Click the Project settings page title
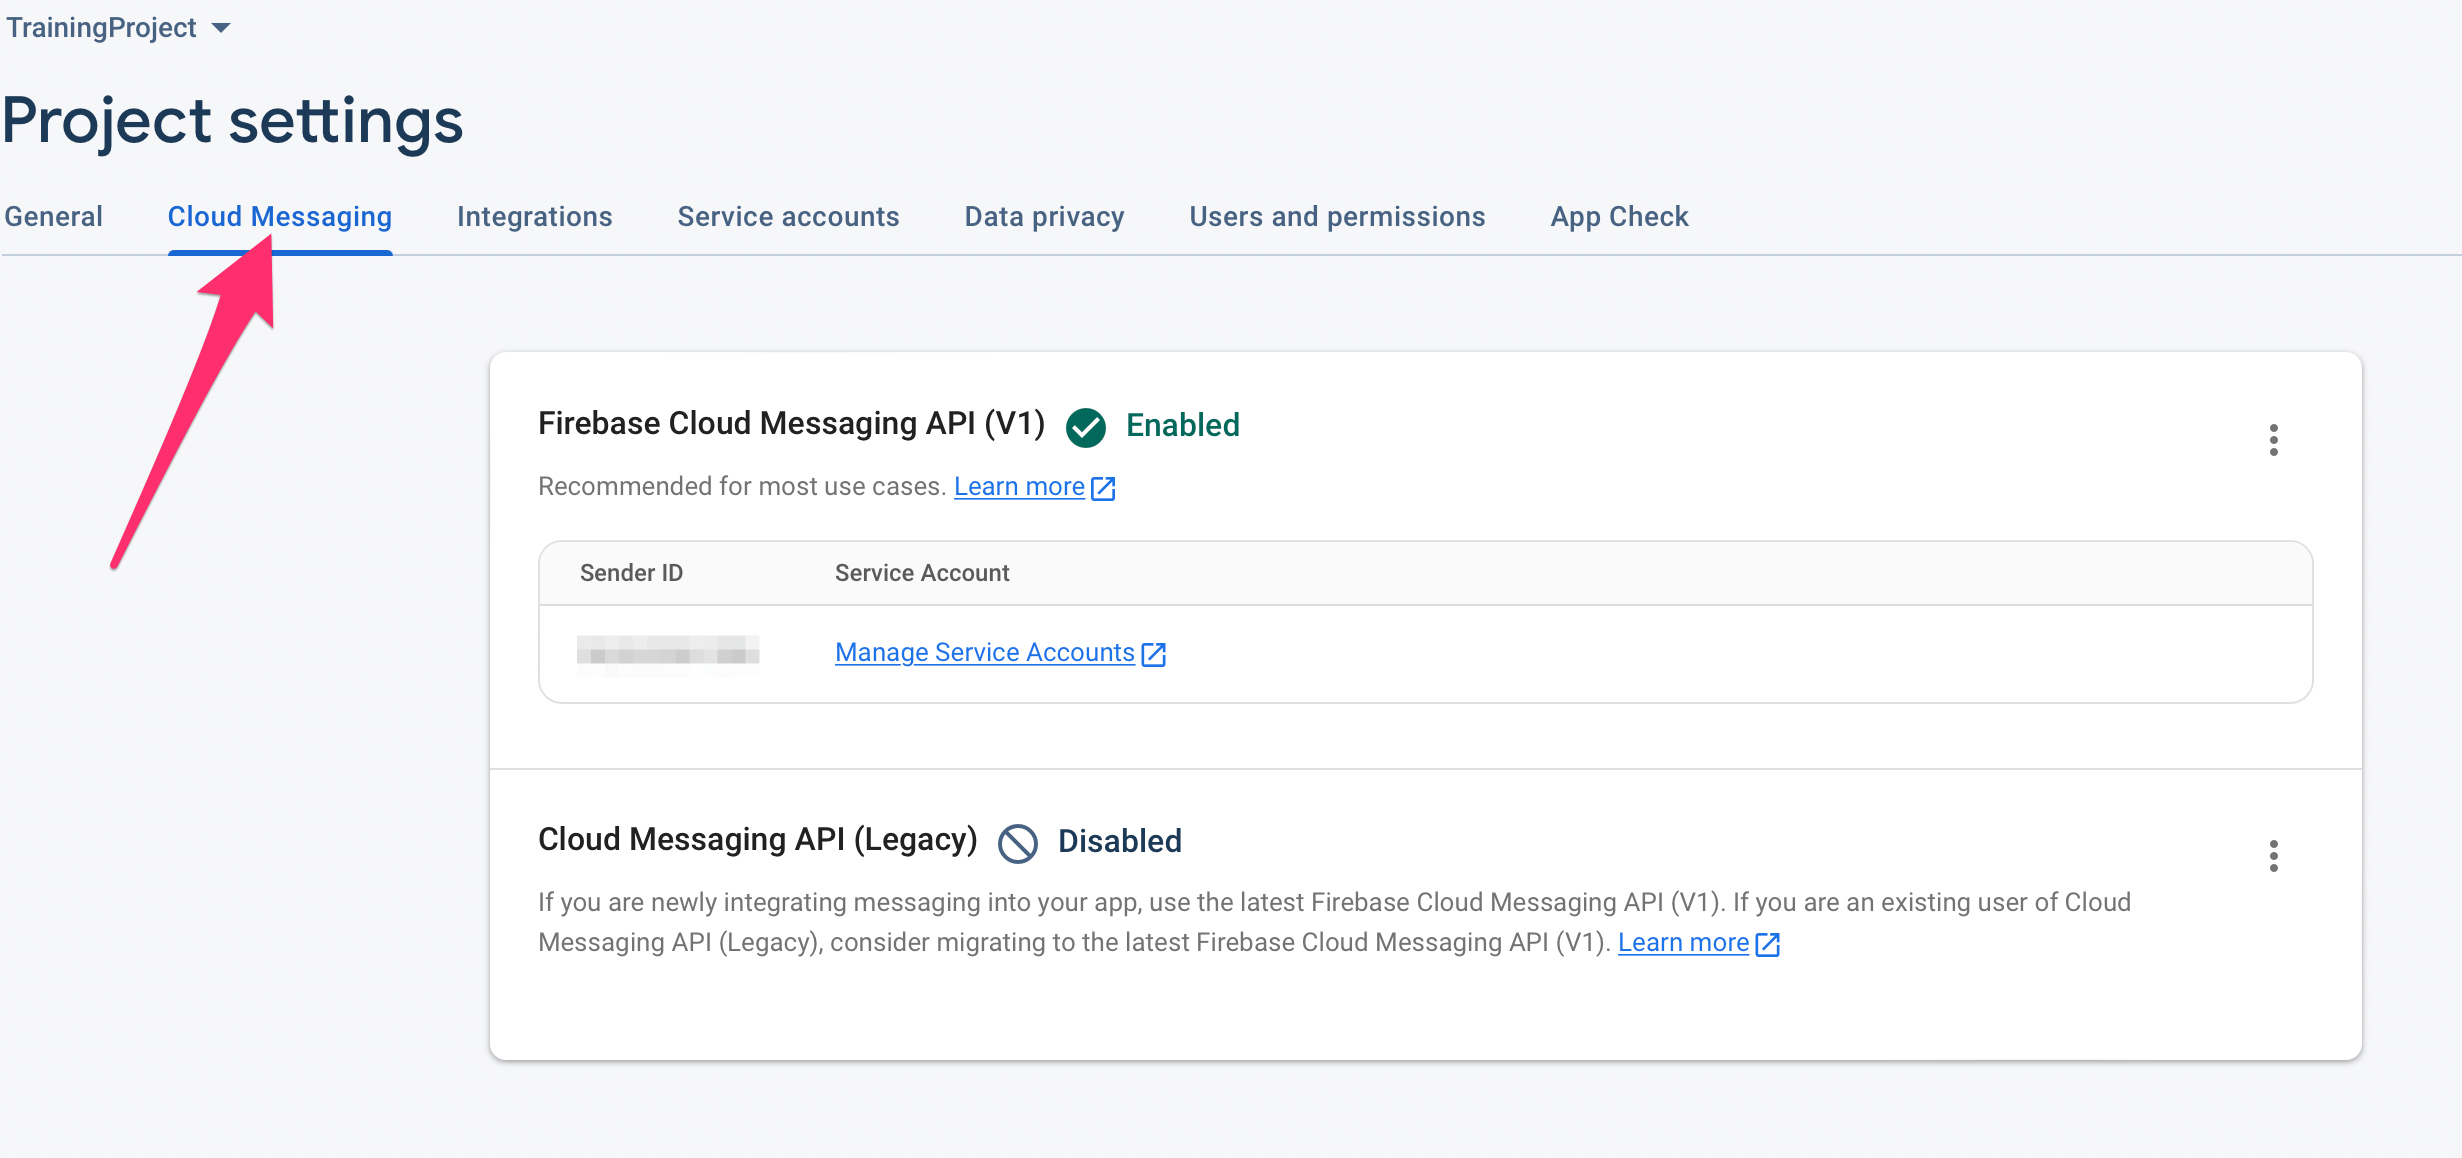 tap(233, 122)
